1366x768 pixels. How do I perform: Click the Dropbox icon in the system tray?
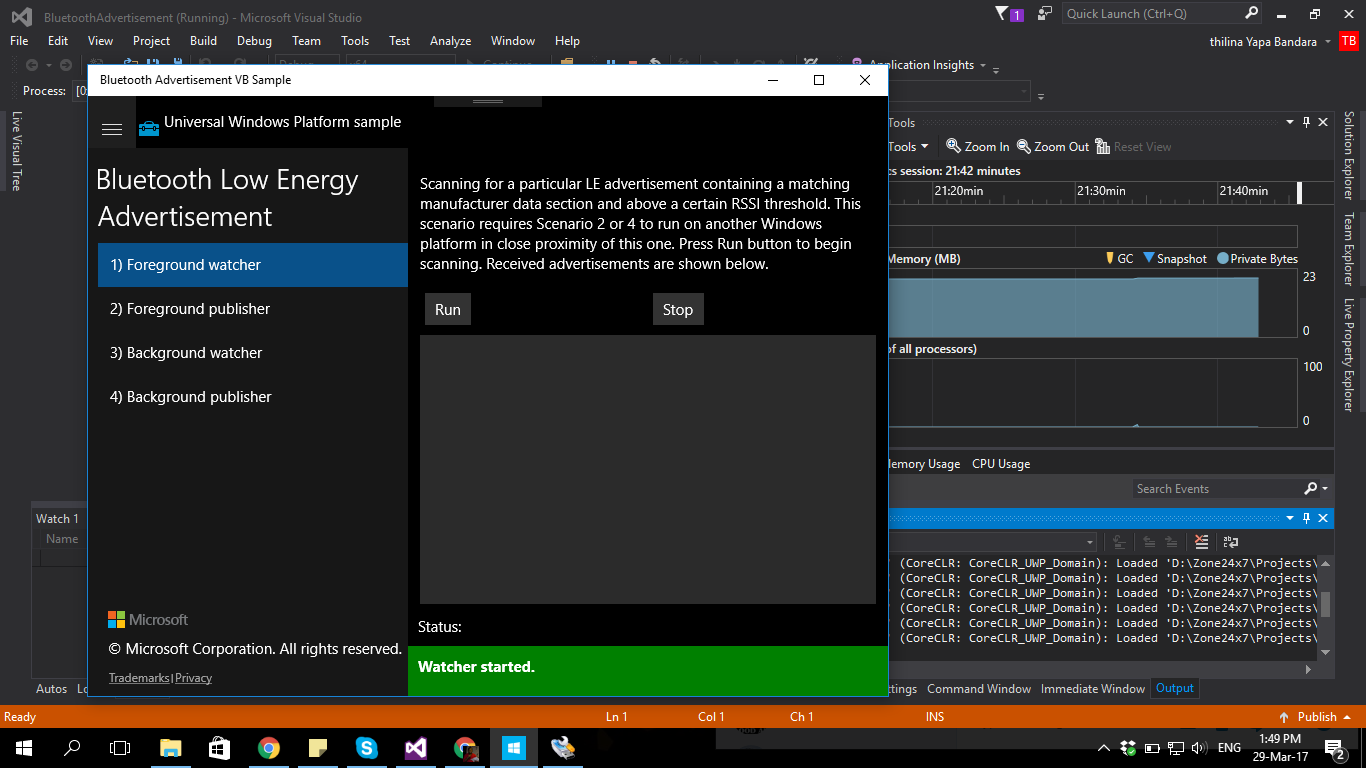click(x=1128, y=747)
